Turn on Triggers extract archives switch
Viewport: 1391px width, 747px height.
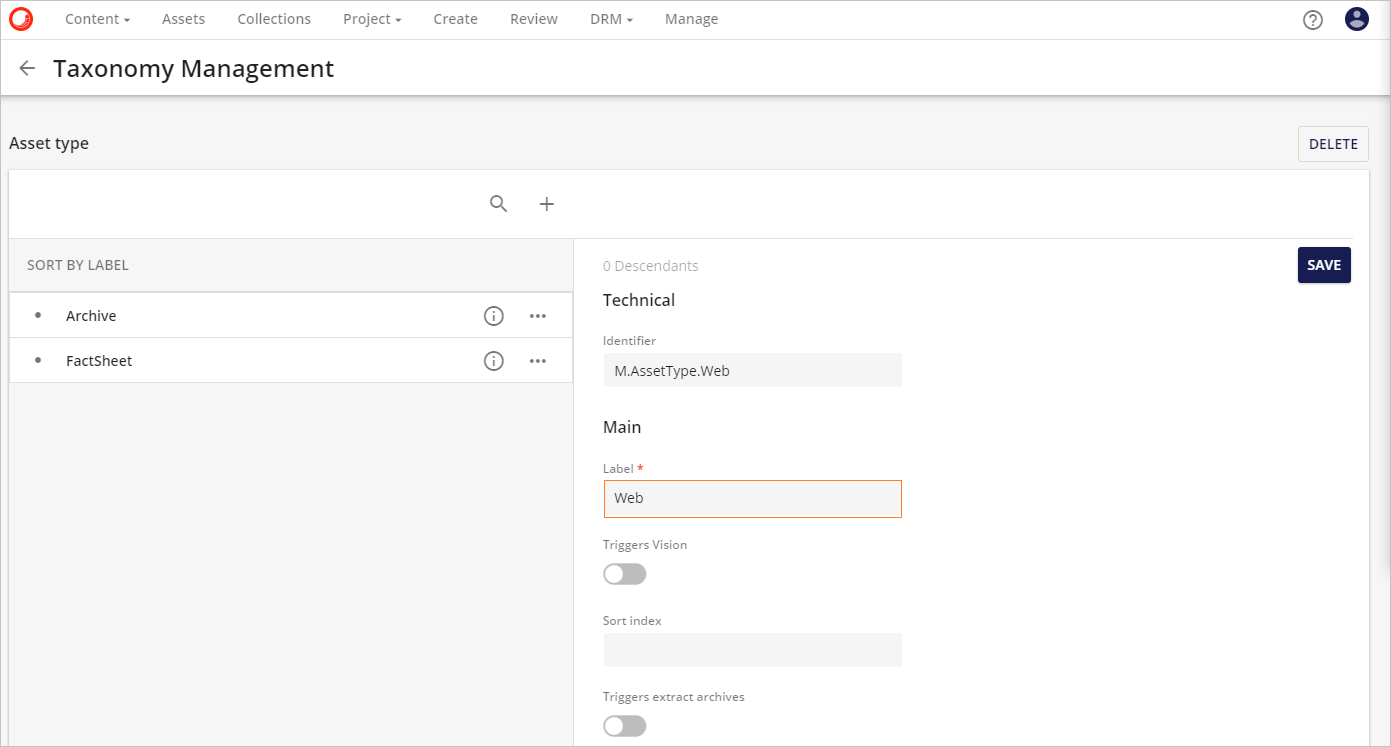(625, 726)
